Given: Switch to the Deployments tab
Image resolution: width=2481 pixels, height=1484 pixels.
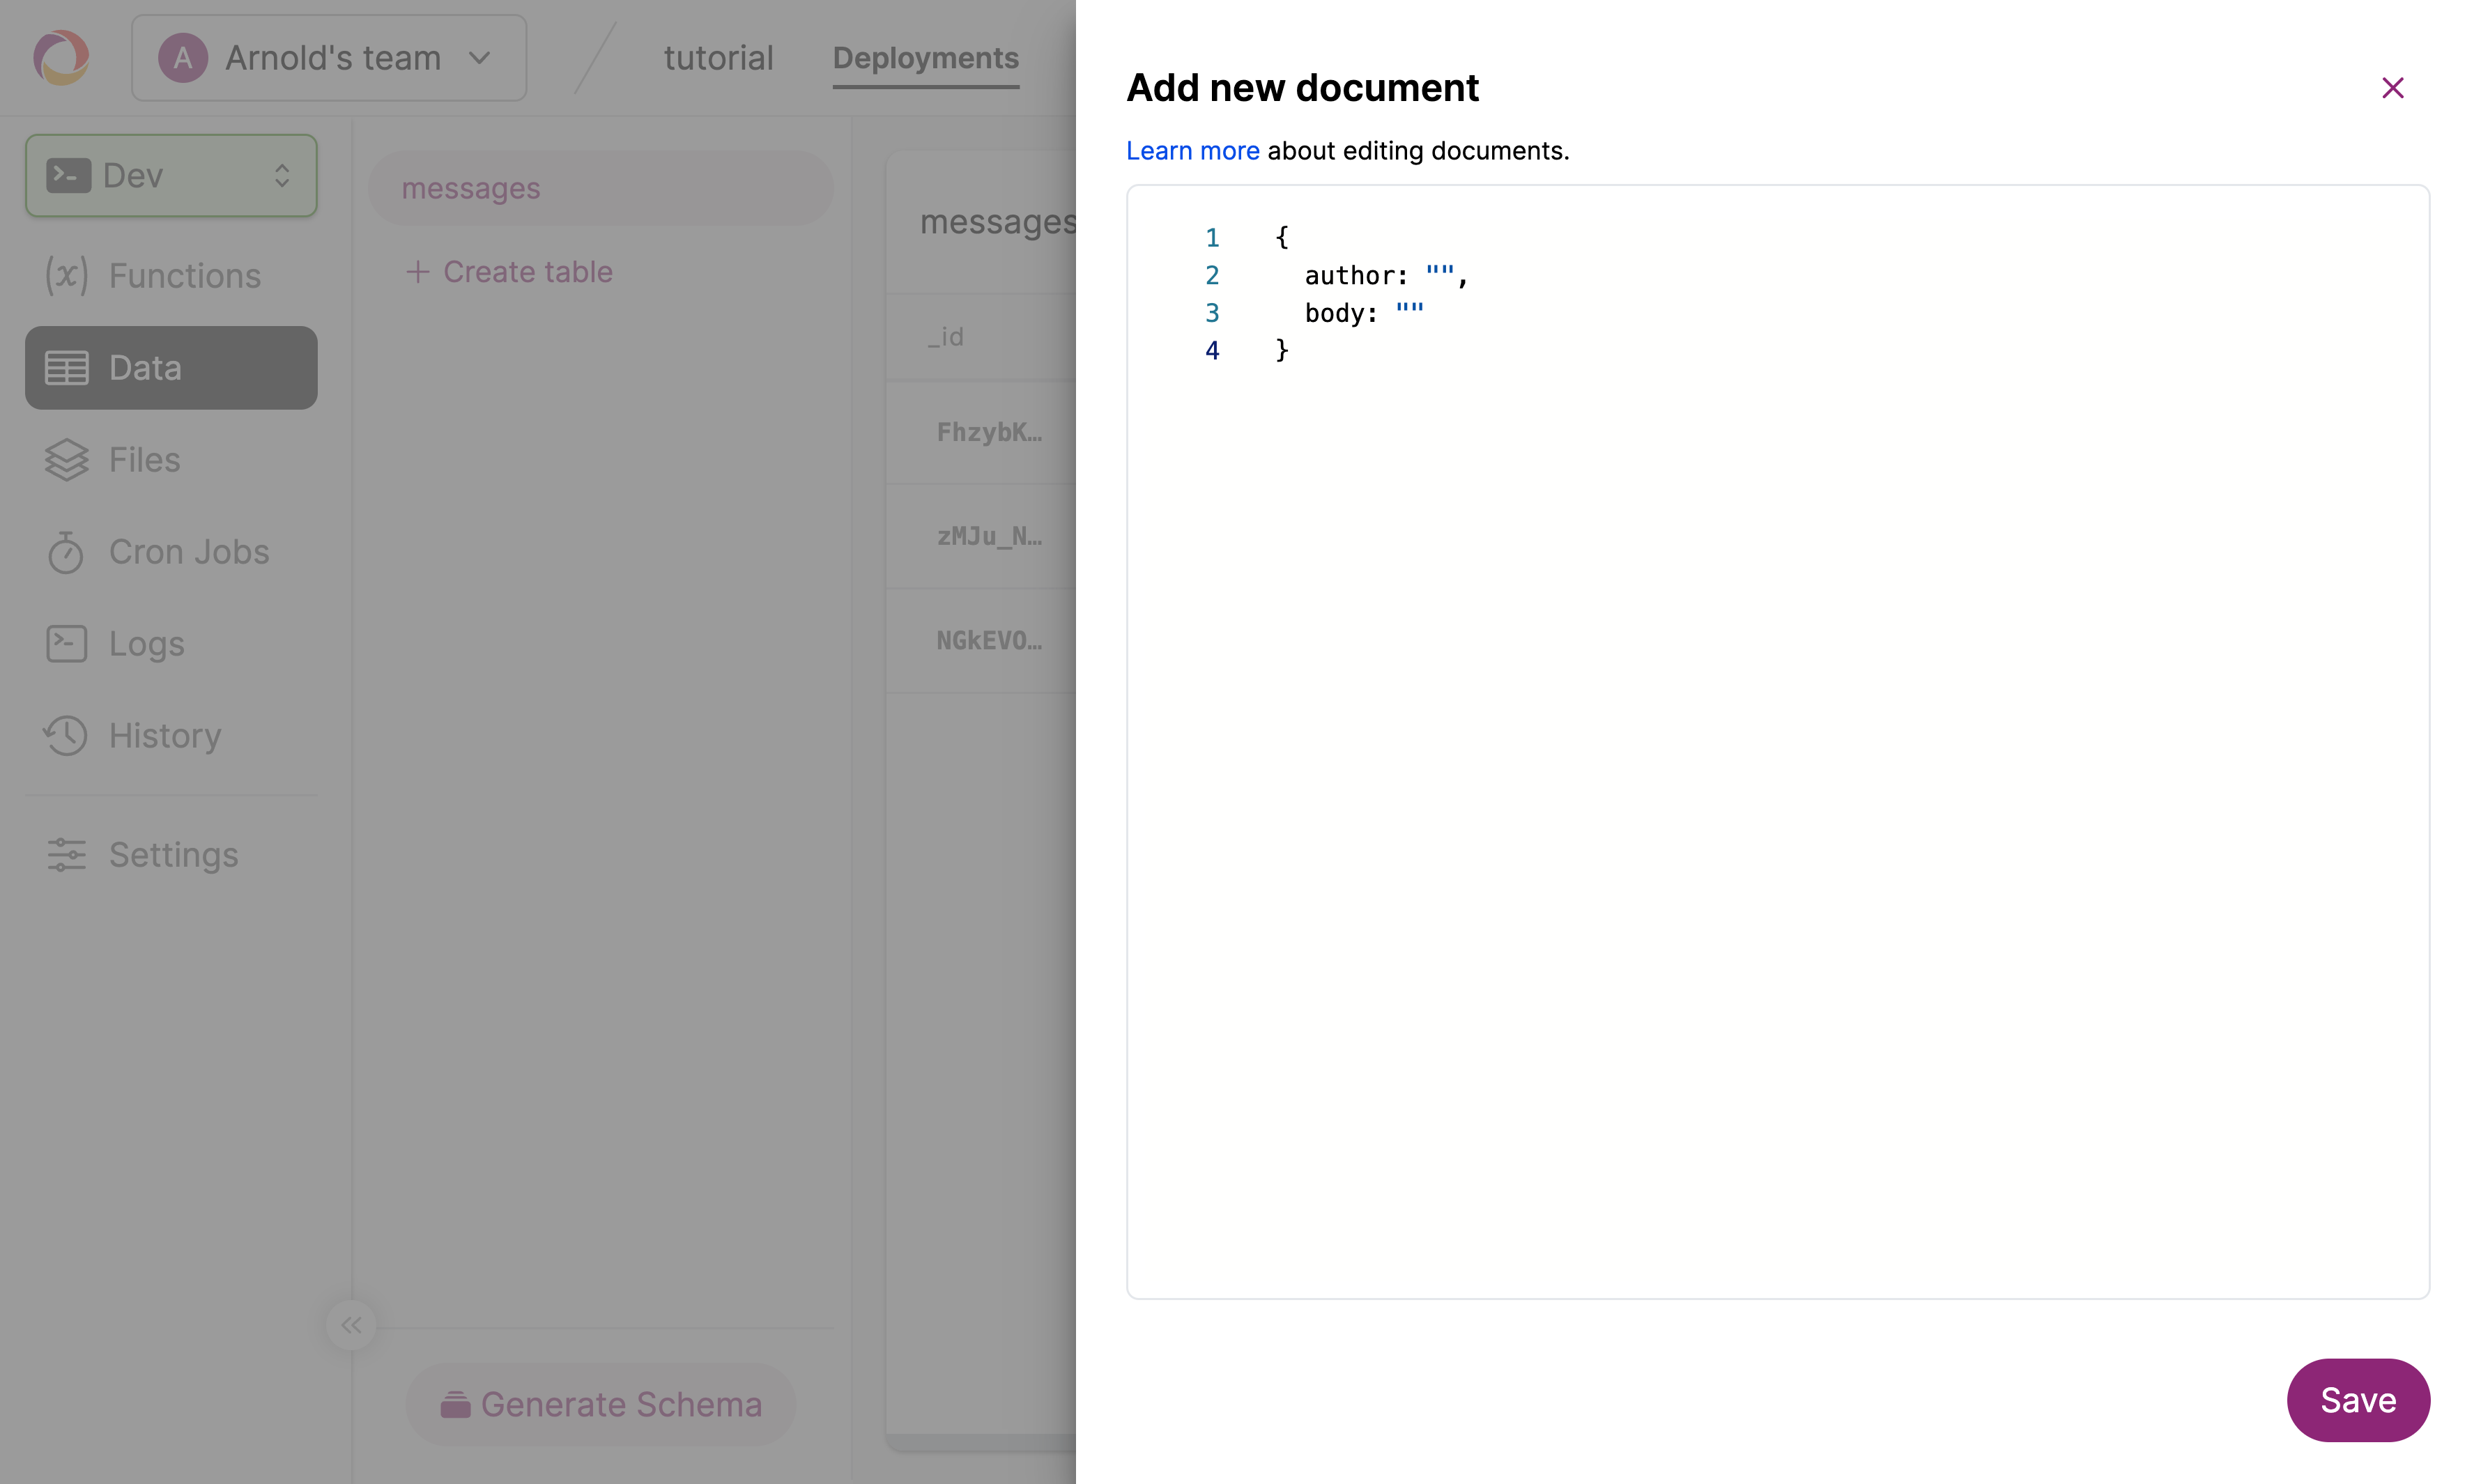Looking at the screenshot, I should (x=925, y=58).
